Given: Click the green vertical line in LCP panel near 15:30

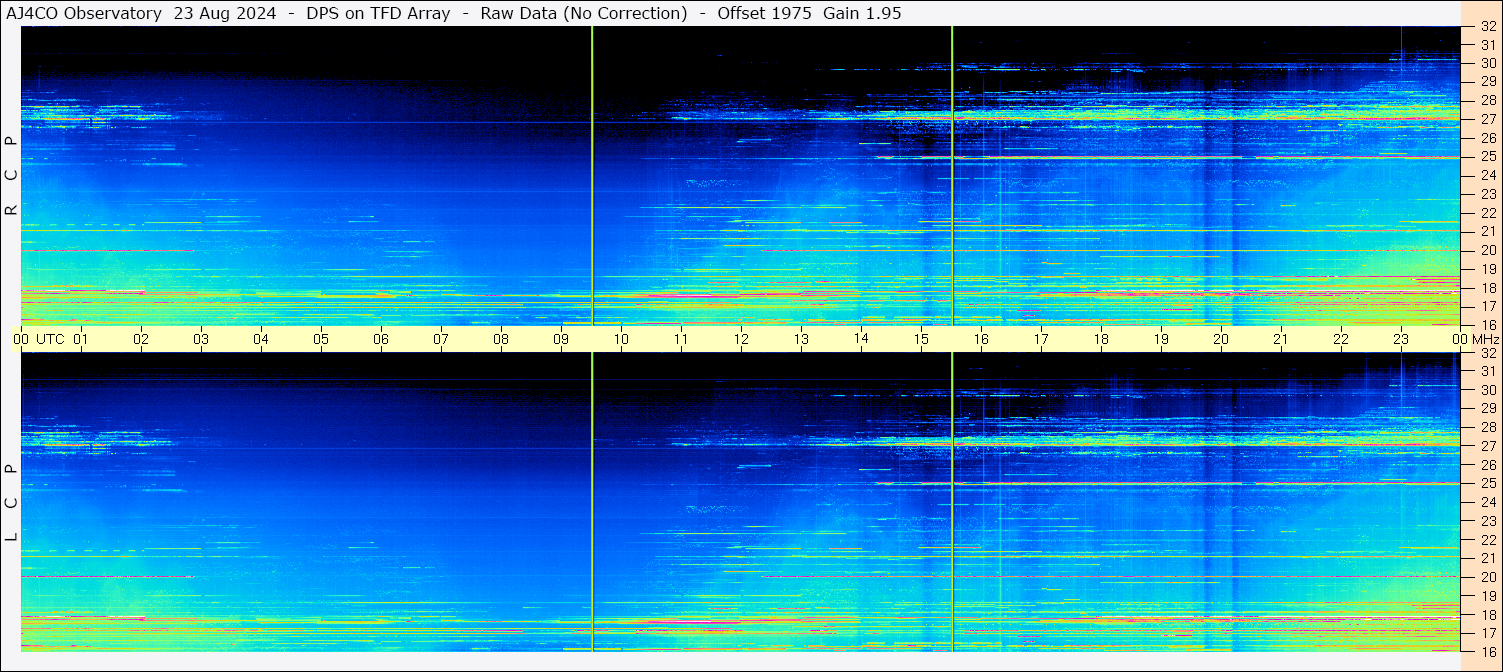Looking at the screenshot, I should (x=952, y=500).
